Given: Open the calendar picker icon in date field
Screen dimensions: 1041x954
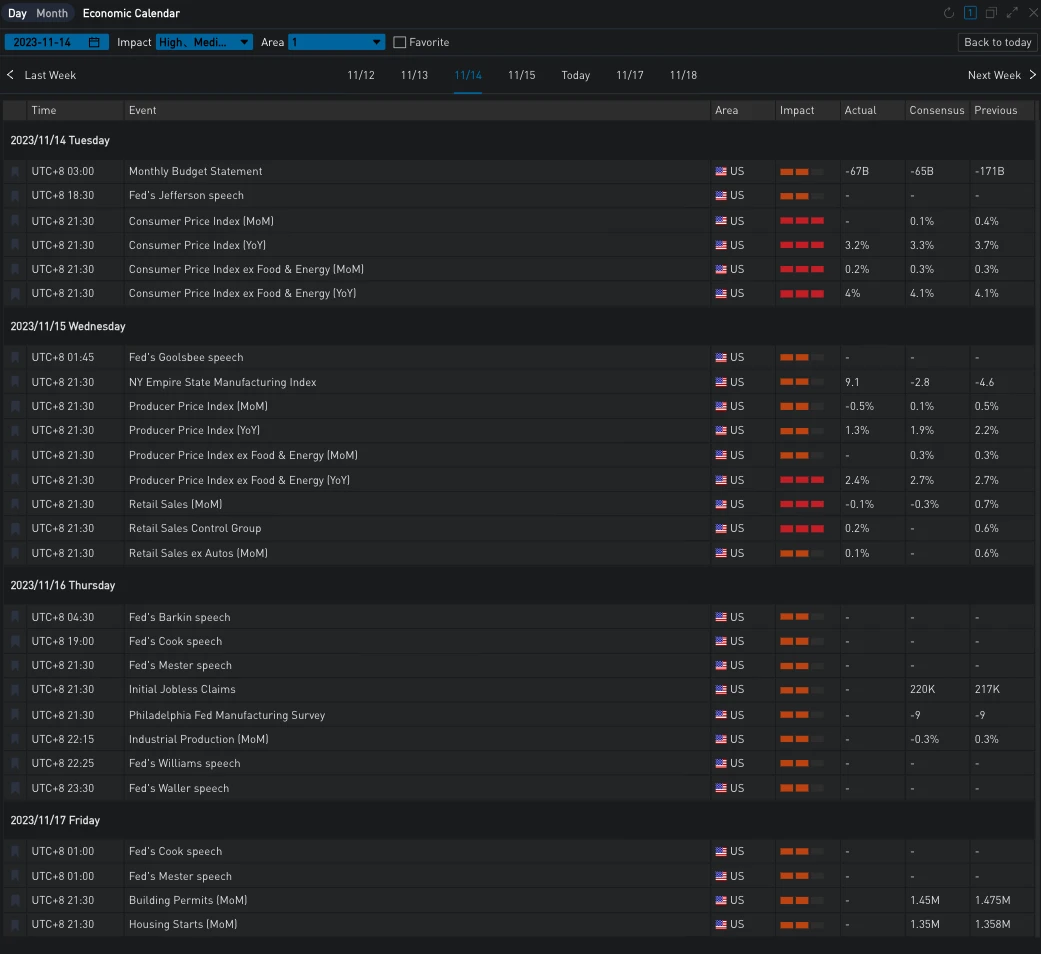Looking at the screenshot, I should coord(94,42).
